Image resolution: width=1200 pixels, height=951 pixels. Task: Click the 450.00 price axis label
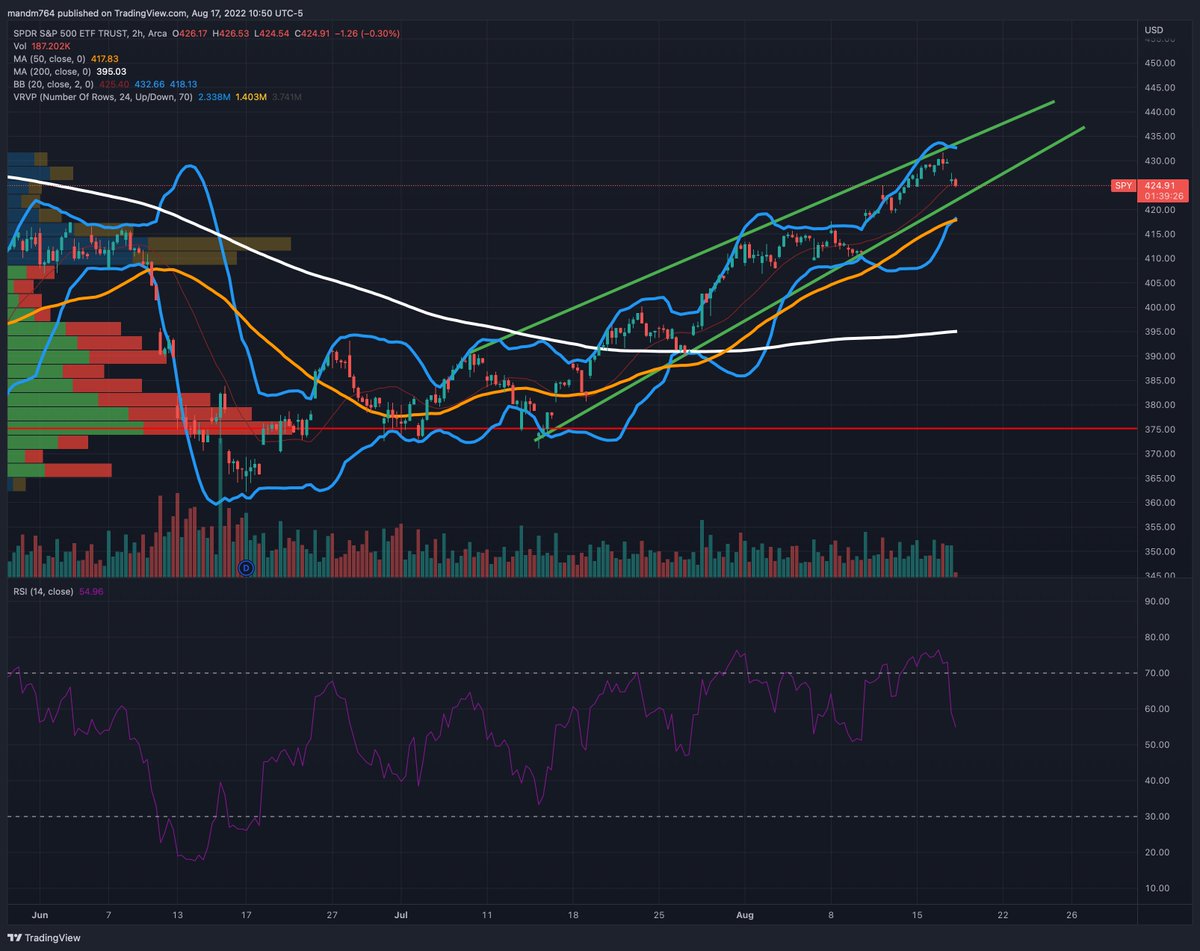[x=1159, y=63]
